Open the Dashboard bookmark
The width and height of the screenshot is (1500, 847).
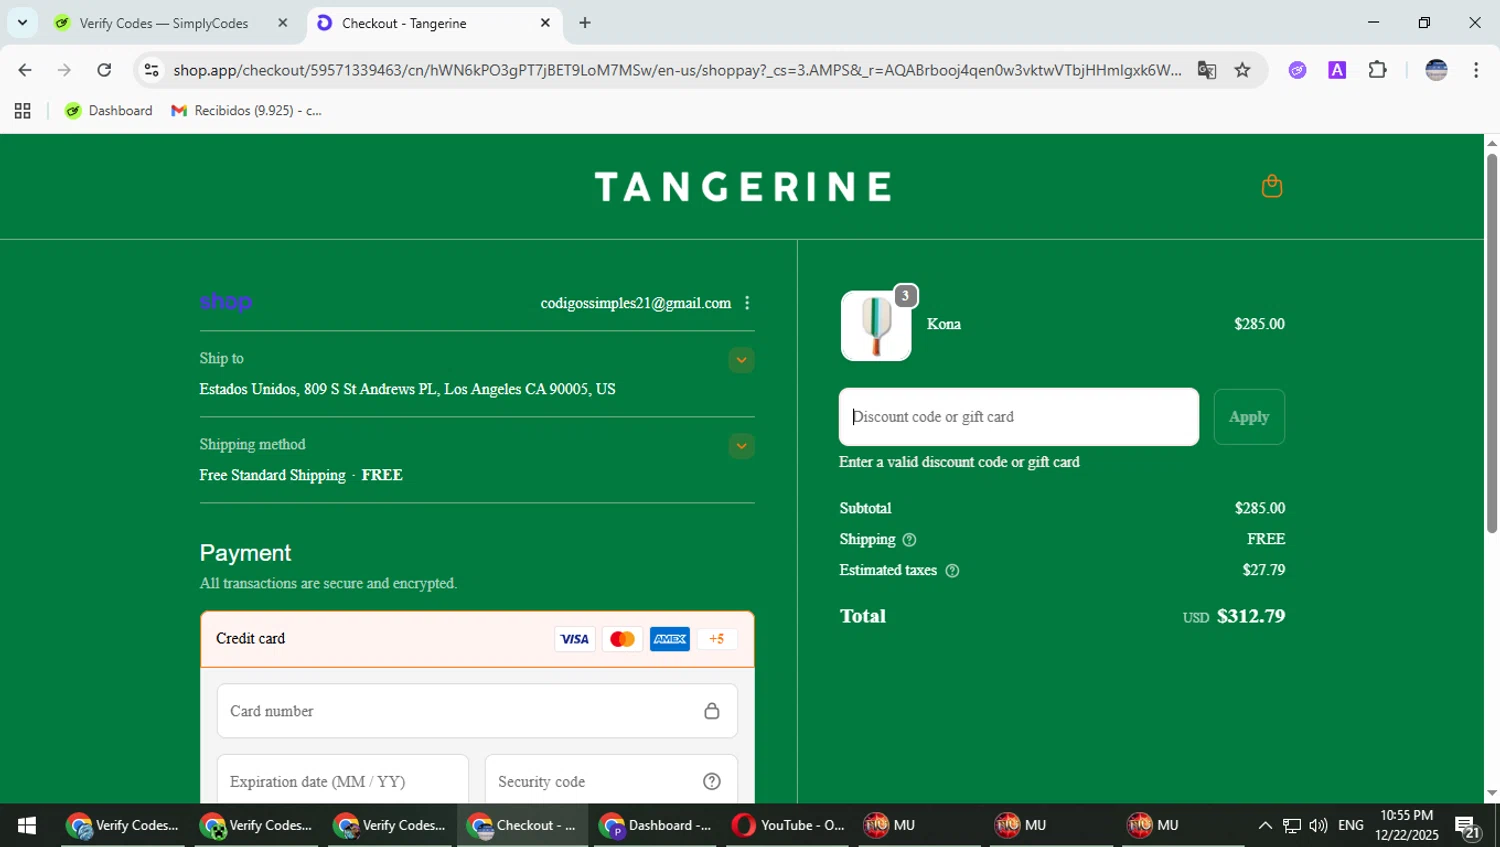[x=109, y=111]
